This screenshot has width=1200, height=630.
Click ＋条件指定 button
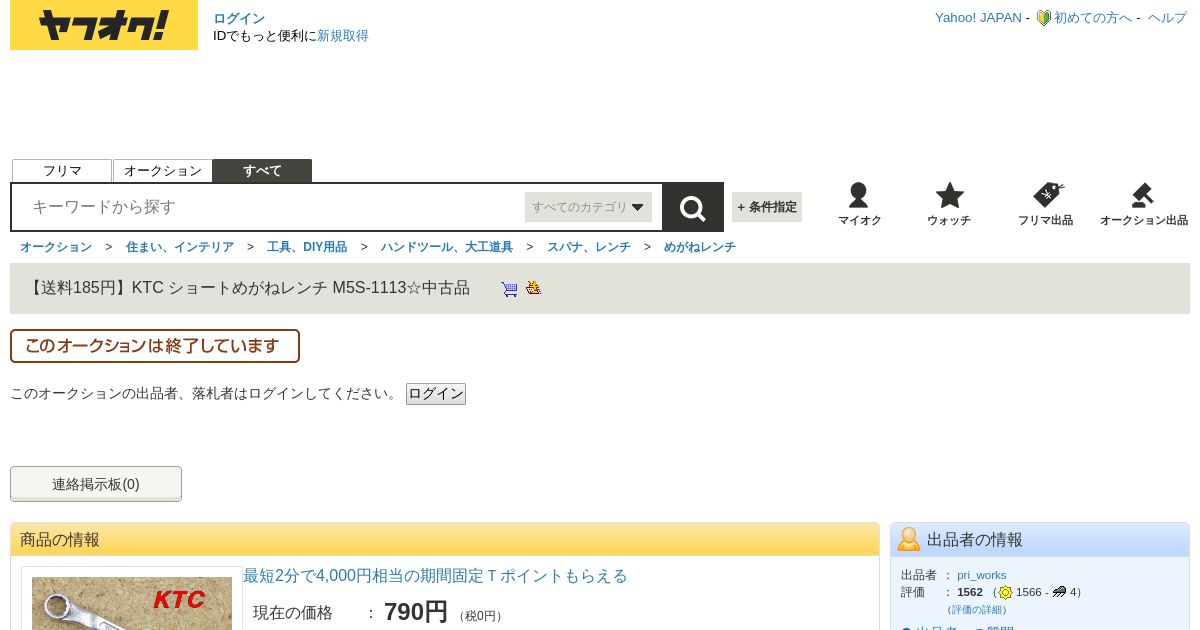pos(767,207)
